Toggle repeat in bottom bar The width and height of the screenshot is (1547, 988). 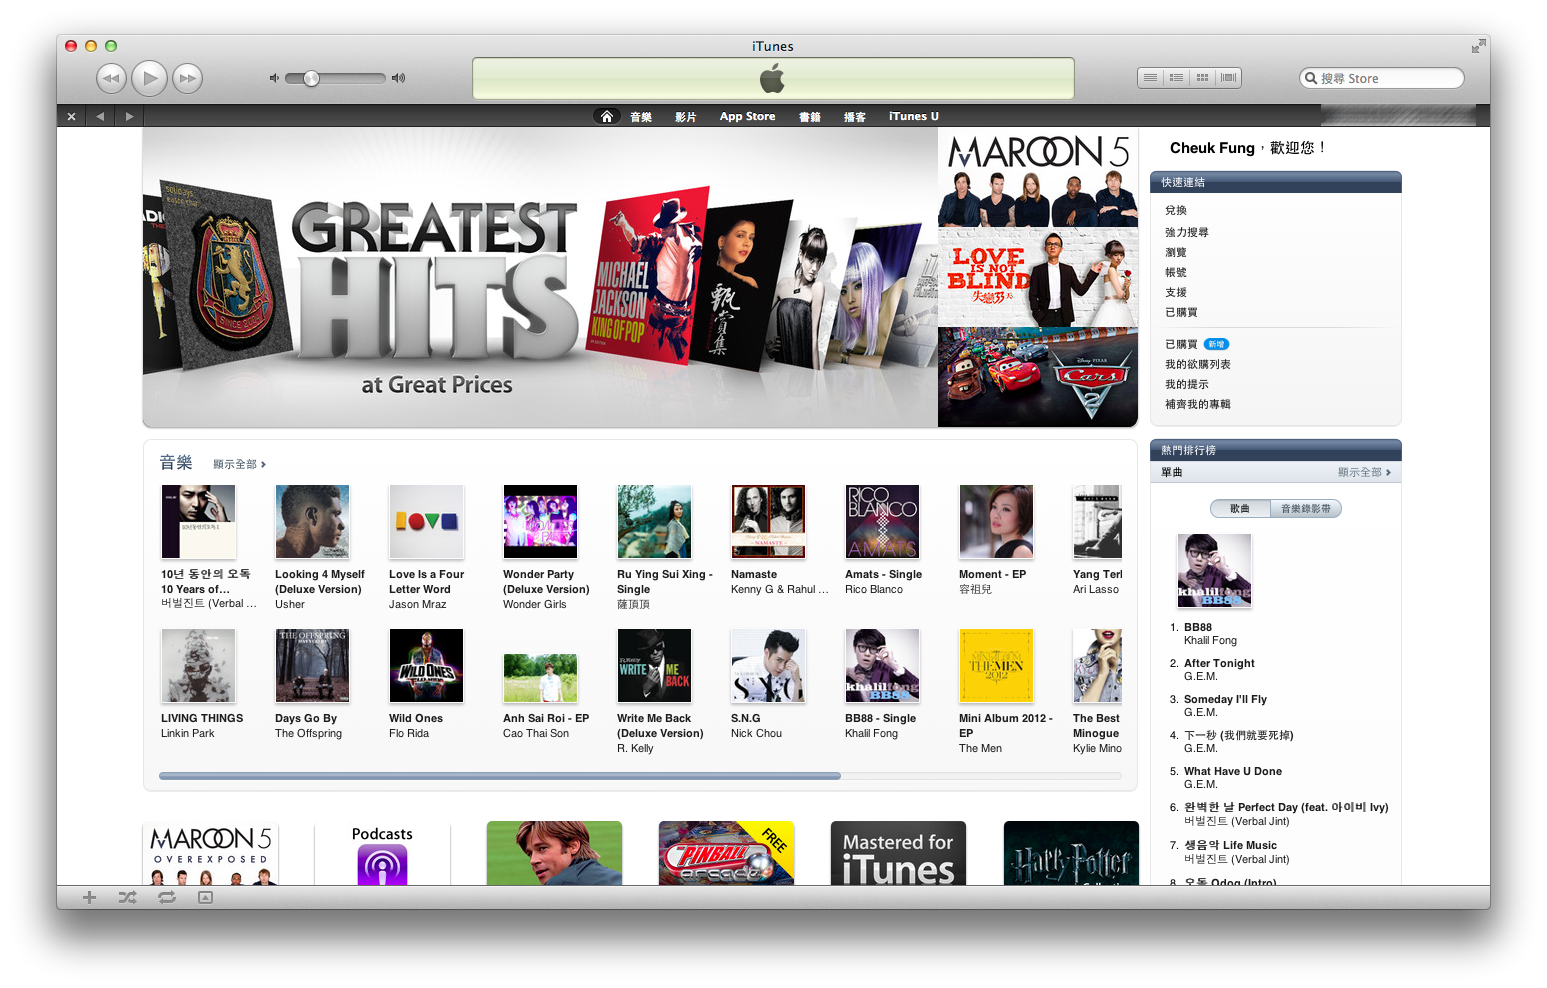[167, 897]
